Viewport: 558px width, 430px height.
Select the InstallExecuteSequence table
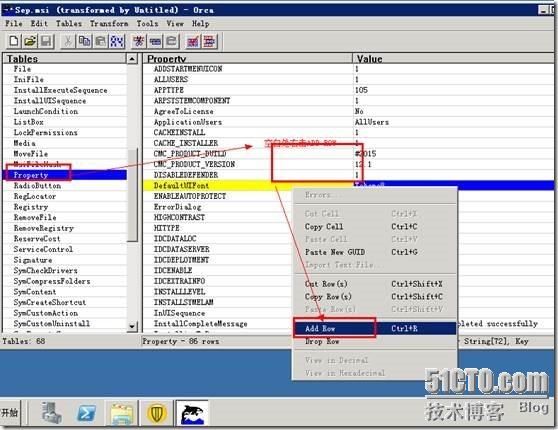coord(65,90)
